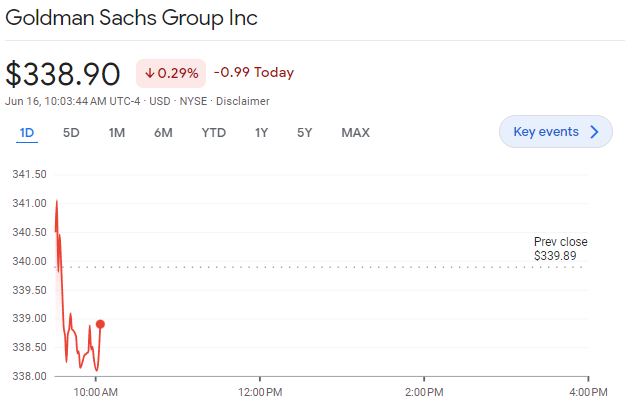625x412 pixels.
Task: Open the 5Y time range
Action: pos(305,133)
